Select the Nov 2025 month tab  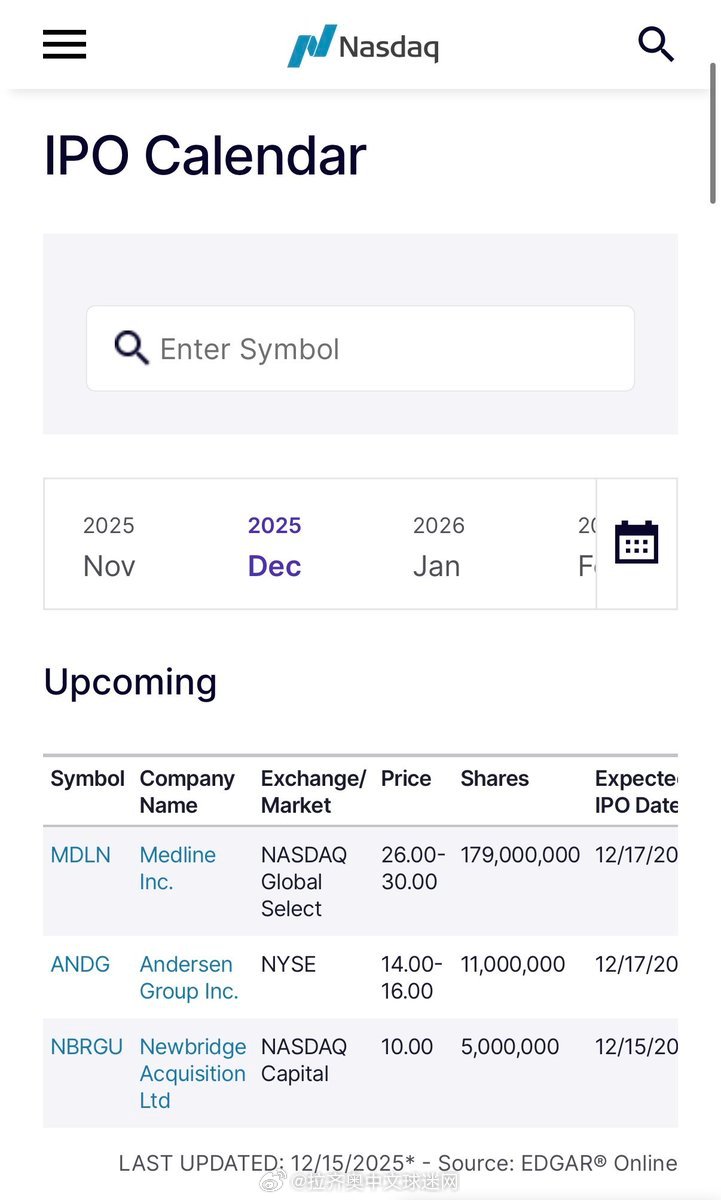[109, 546]
